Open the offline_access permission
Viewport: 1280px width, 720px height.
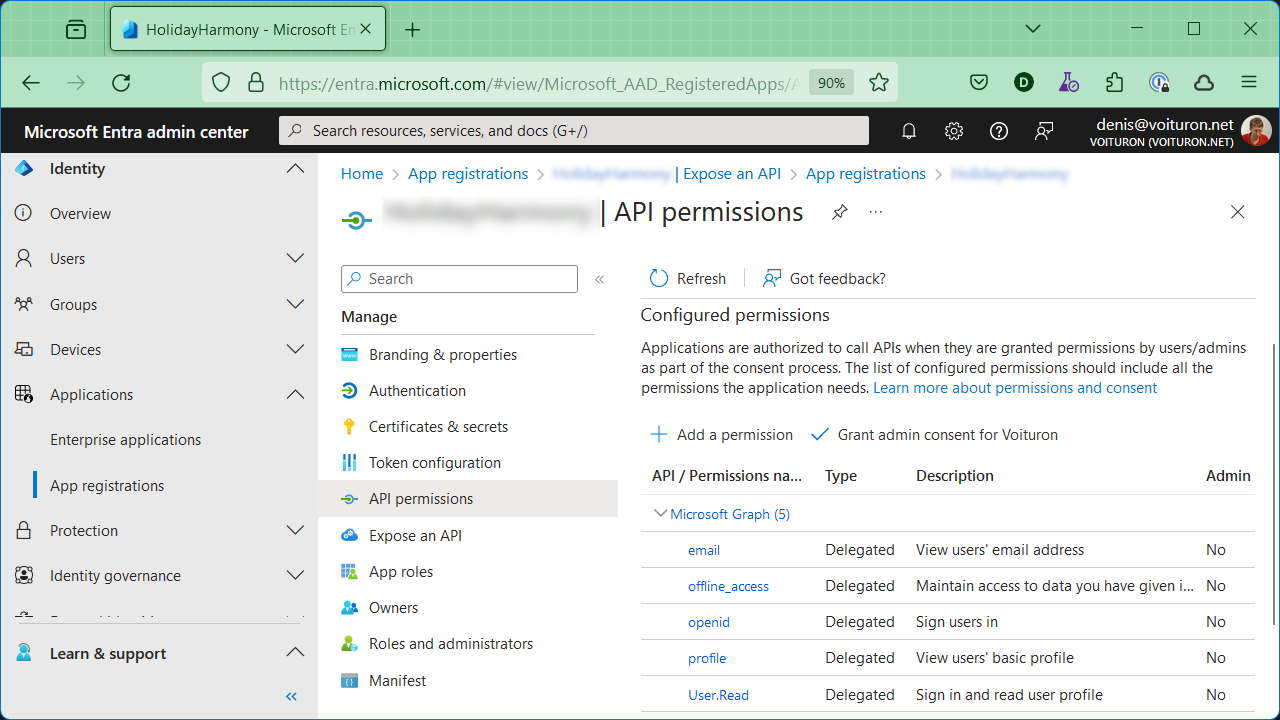[728, 586]
